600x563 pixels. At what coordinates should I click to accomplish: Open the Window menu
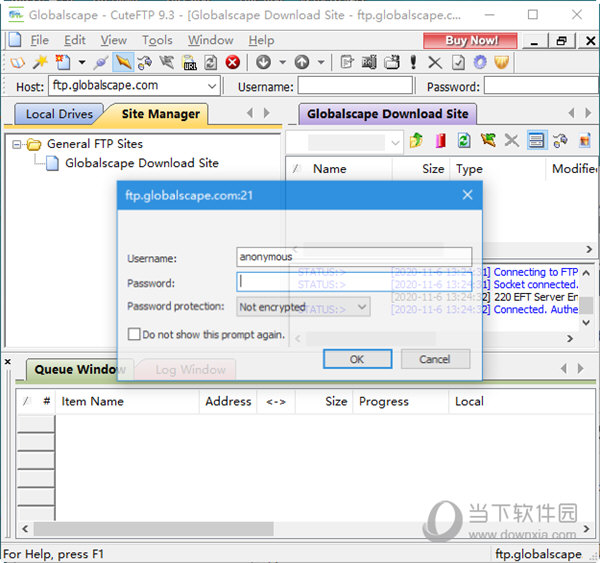[210, 40]
